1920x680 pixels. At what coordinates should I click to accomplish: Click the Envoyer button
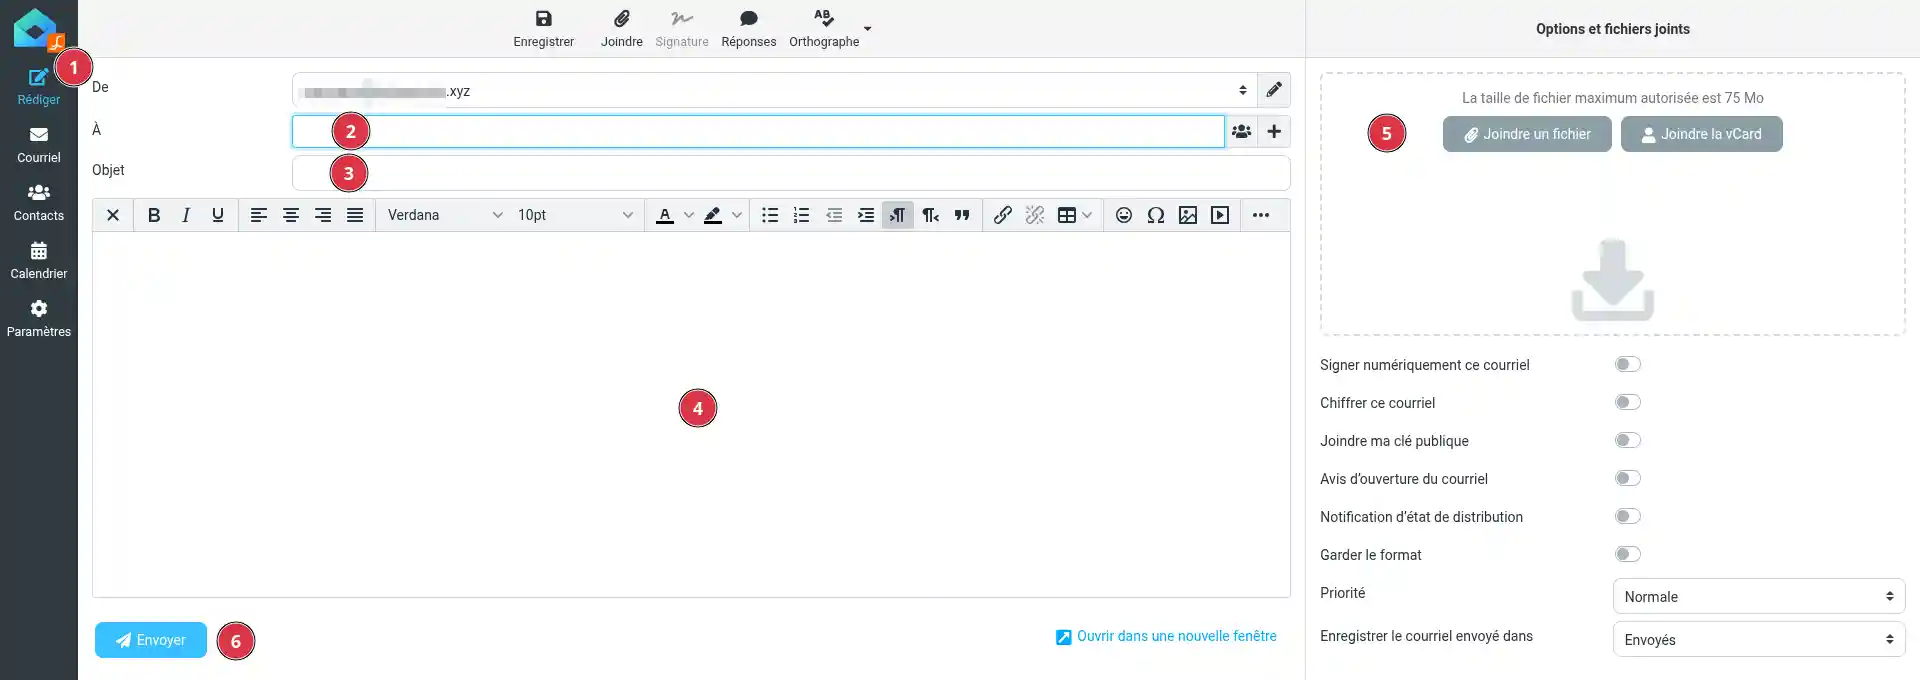coord(151,640)
